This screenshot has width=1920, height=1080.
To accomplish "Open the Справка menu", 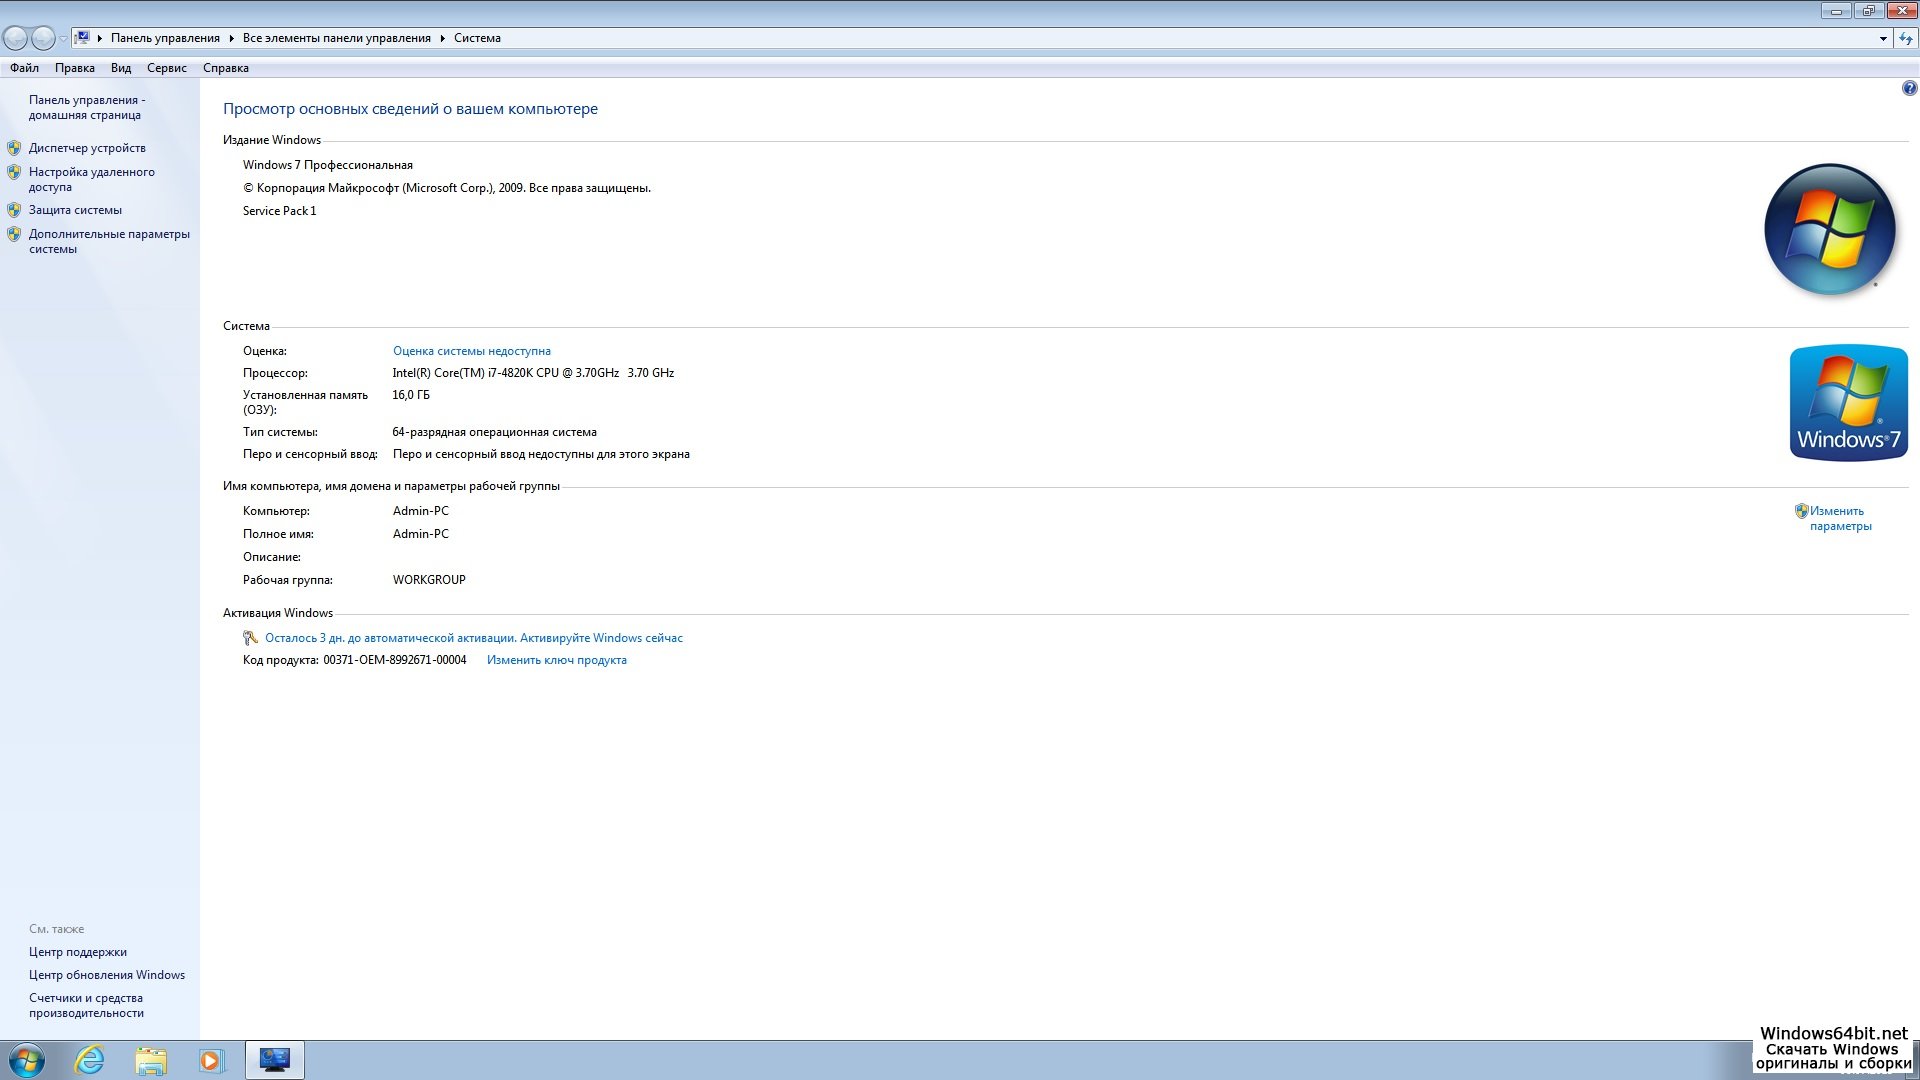I will pos(225,68).
